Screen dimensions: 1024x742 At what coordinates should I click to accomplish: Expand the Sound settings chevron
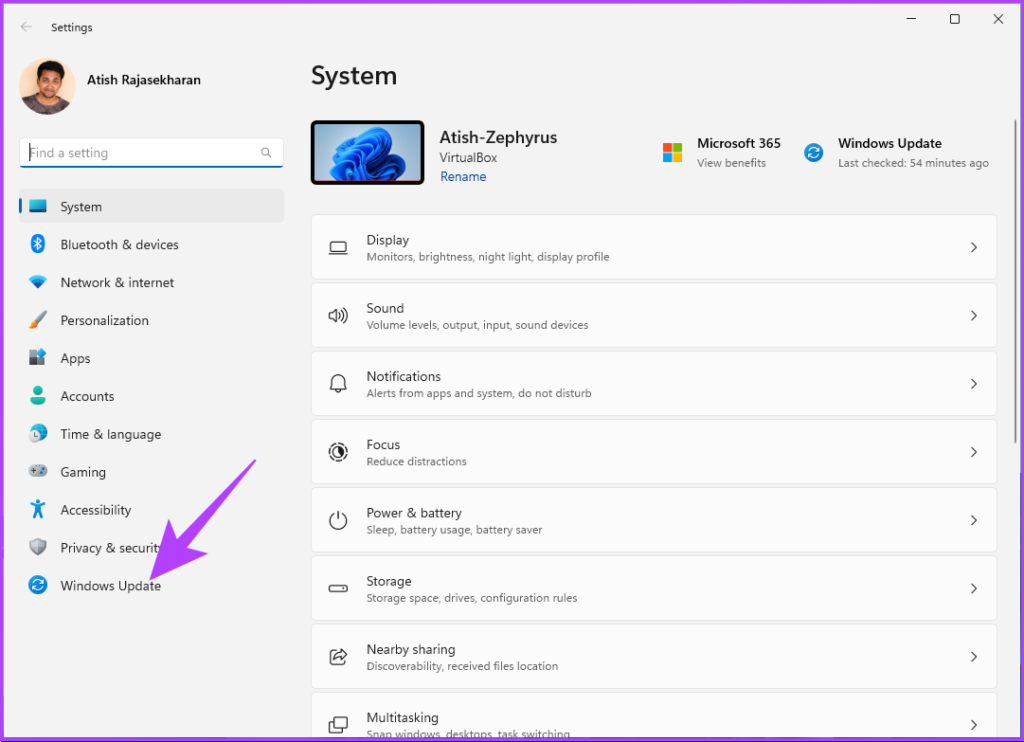[x=973, y=316]
